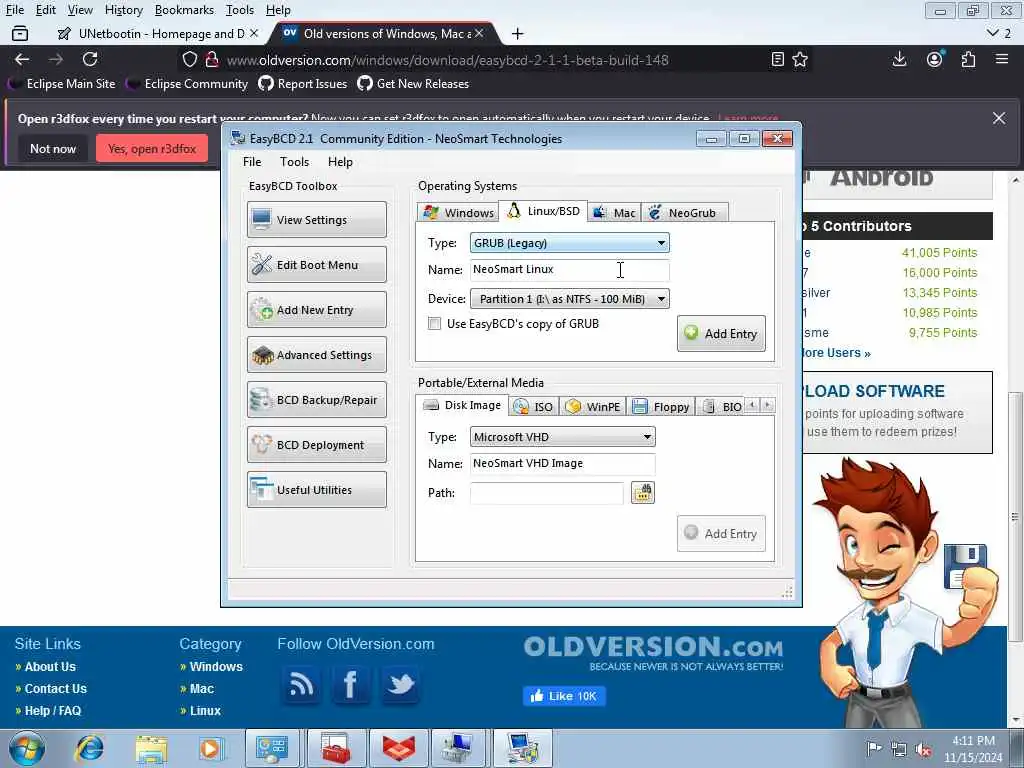Select the WinPE media tab
This screenshot has height=768, width=1024.
coord(593,406)
